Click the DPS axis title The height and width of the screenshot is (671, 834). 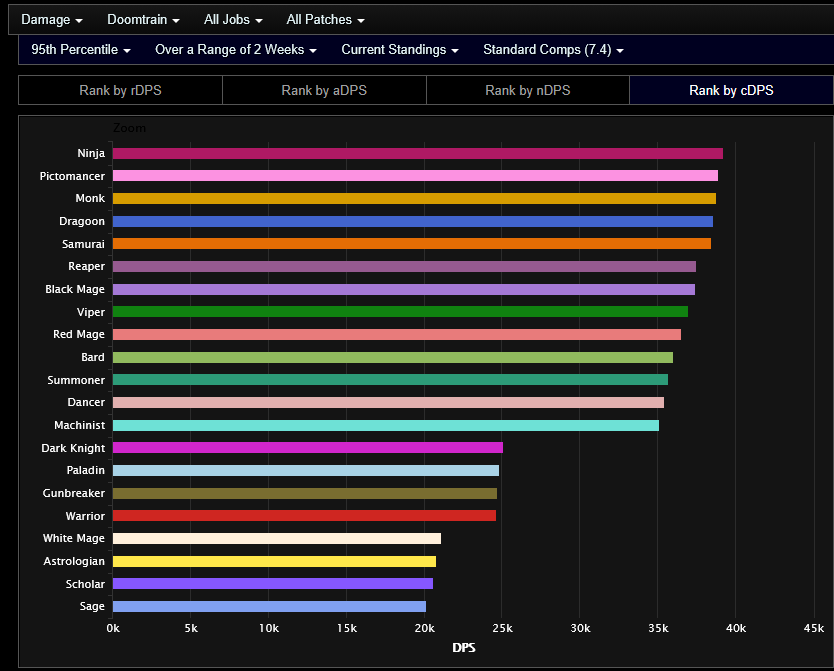(x=464, y=648)
